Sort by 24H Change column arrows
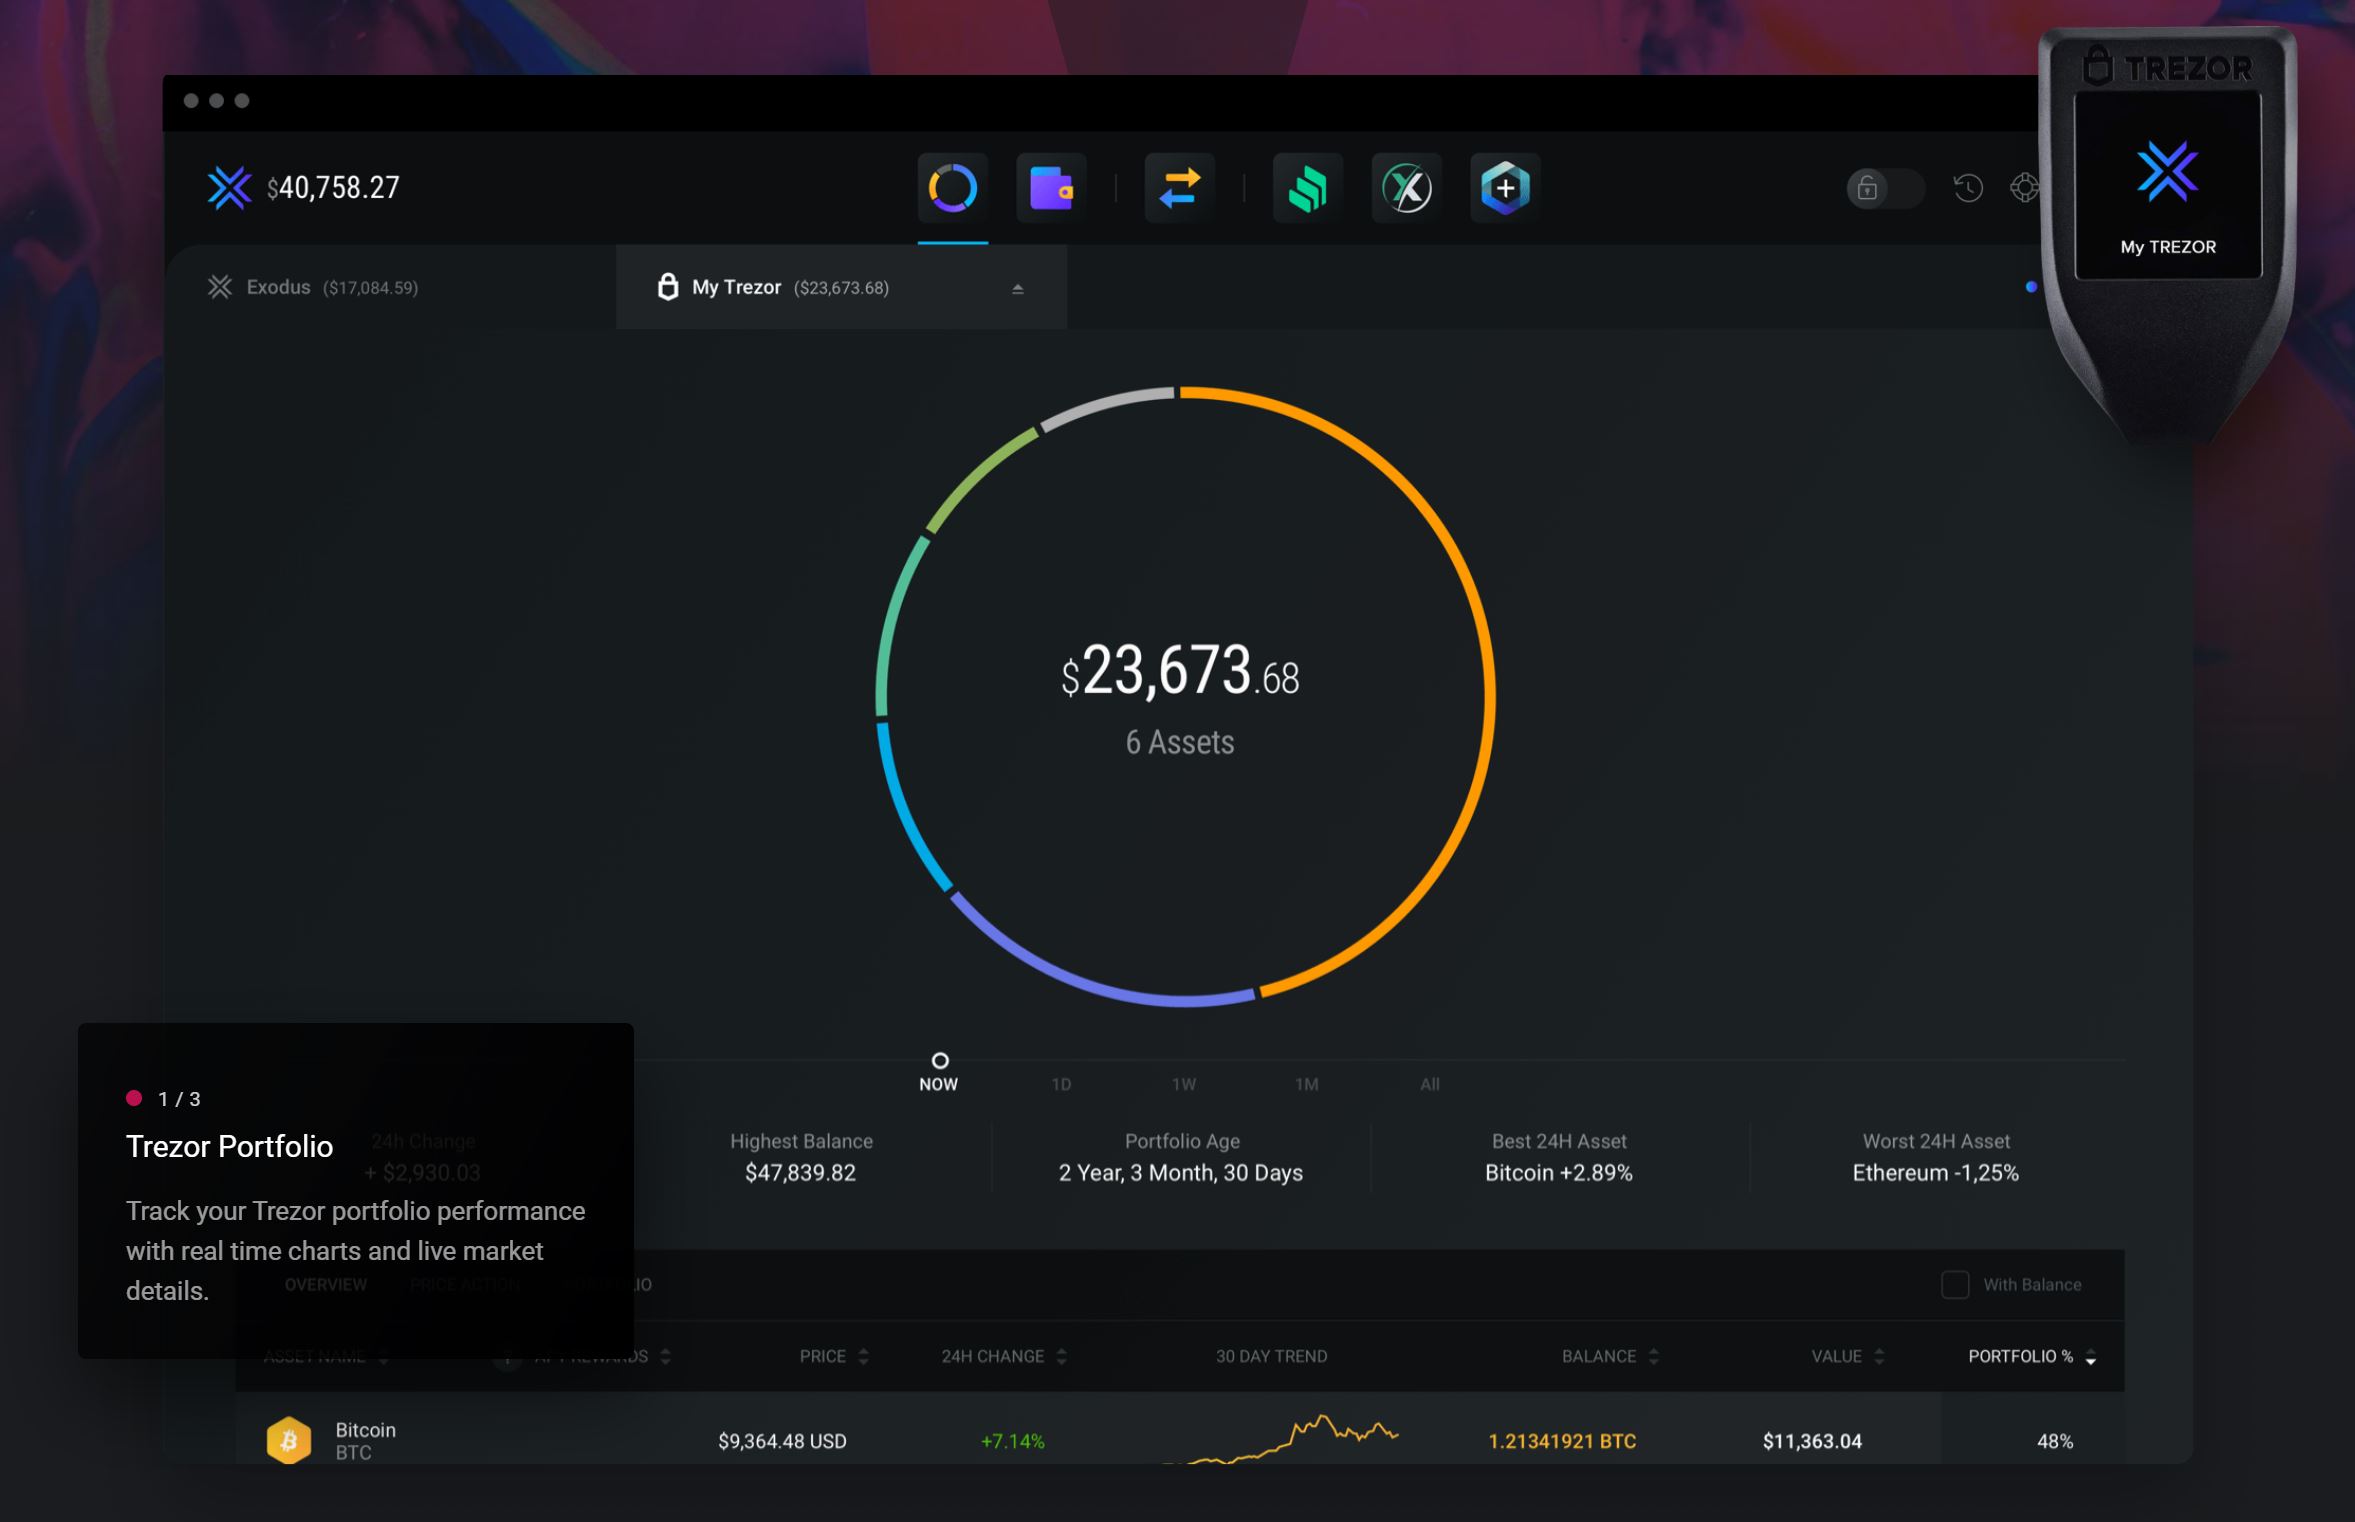2355x1522 pixels. (x=1062, y=1356)
